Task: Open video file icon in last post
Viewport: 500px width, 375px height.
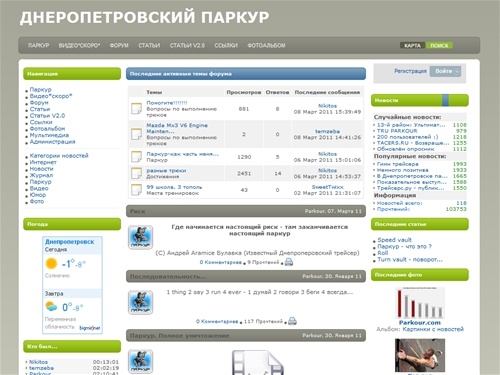Action: click(x=258, y=363)
